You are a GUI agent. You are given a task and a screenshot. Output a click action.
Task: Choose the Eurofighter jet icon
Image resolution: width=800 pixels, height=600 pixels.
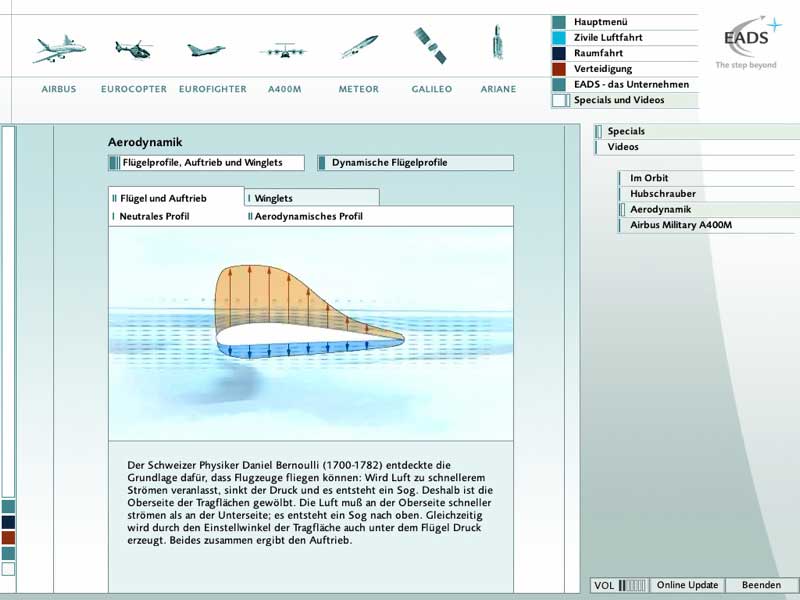click(206, 49)
